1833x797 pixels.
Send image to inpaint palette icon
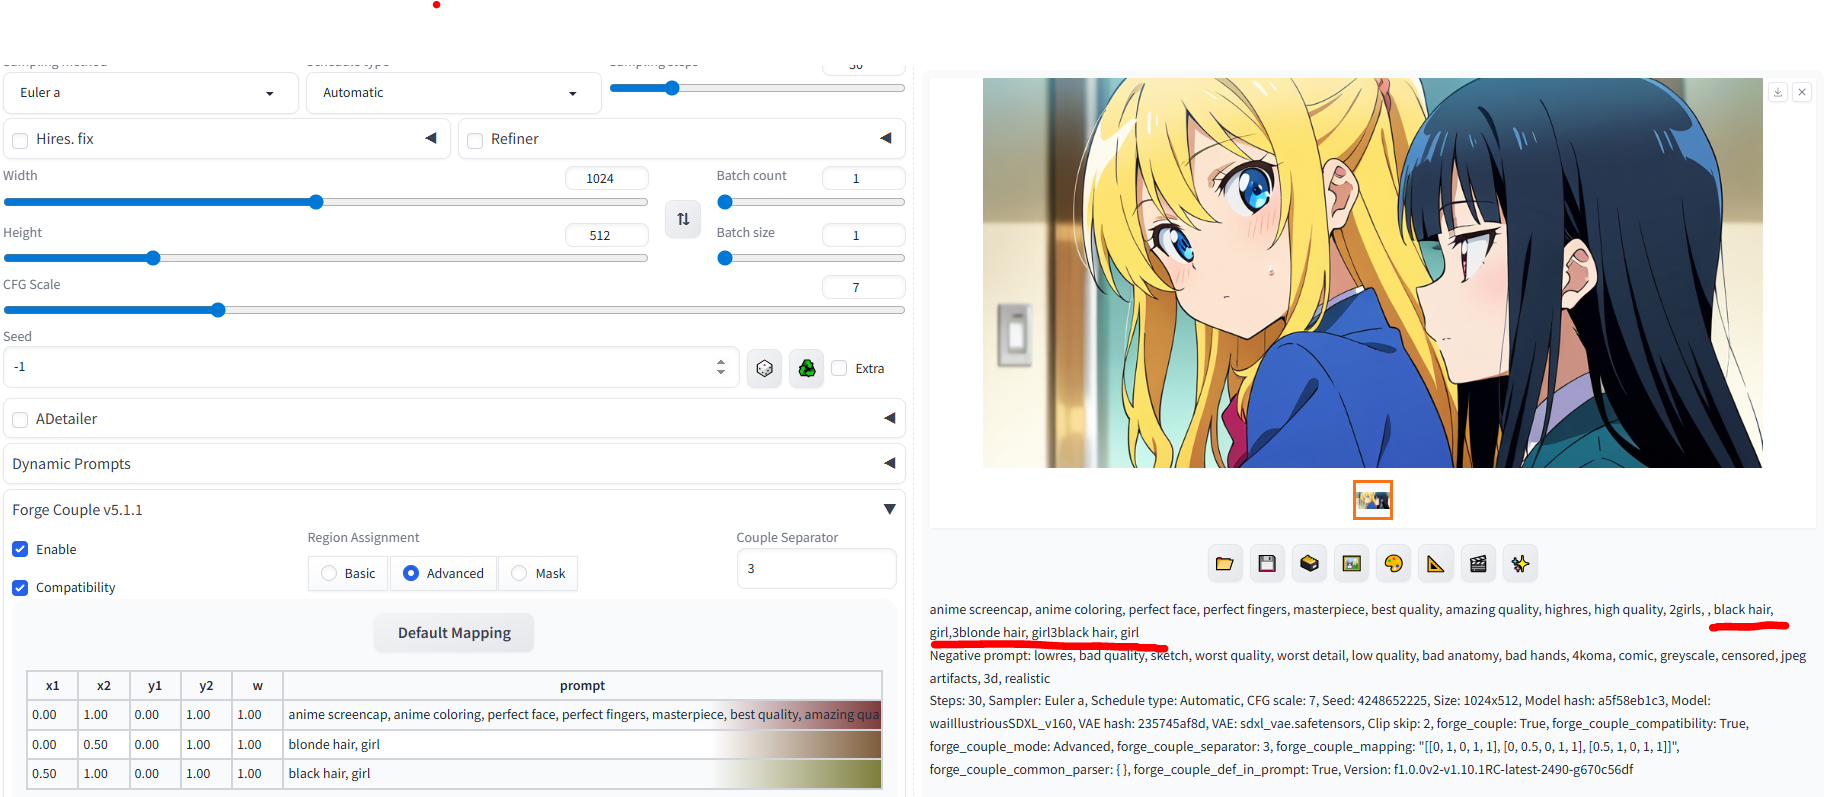click(x=1394, y=564)
